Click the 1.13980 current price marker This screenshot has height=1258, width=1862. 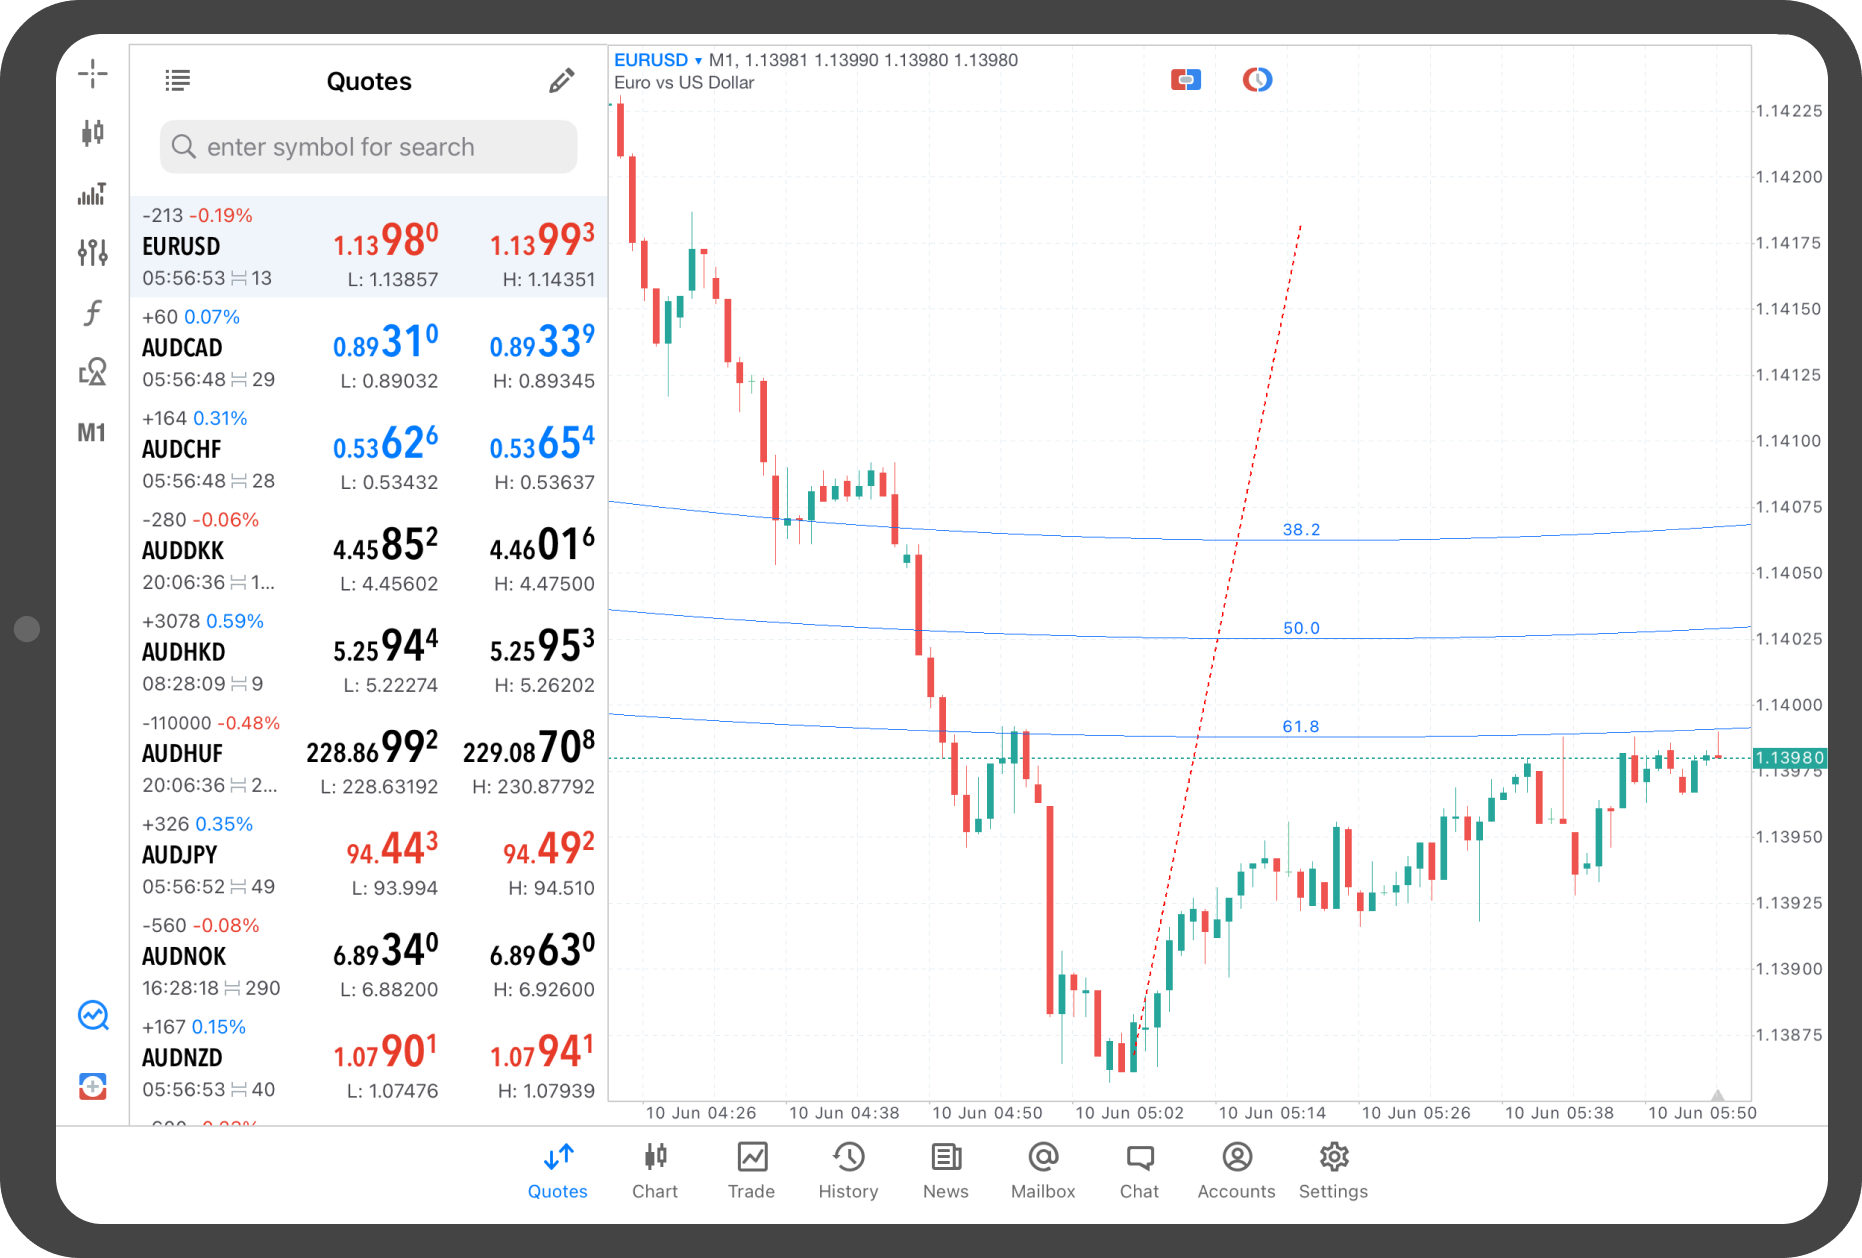(x=1789, y=758)
